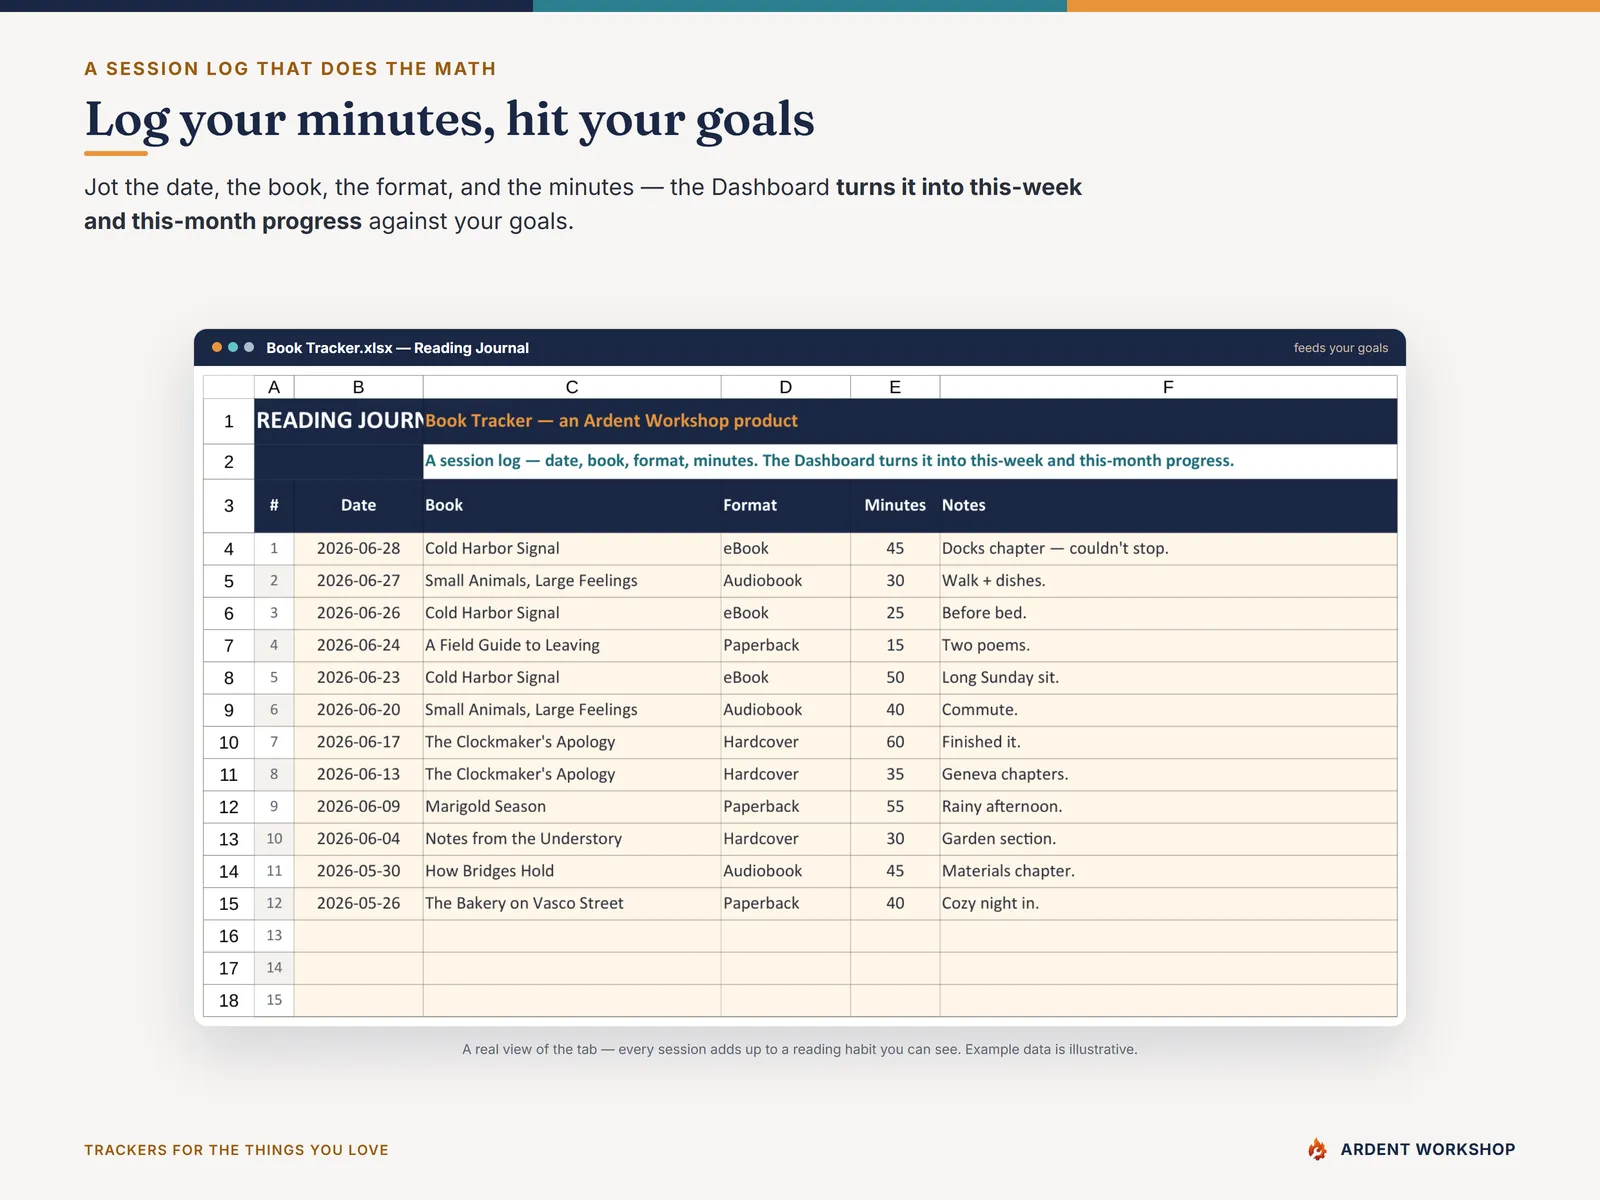Select column B header

point(358,387)
